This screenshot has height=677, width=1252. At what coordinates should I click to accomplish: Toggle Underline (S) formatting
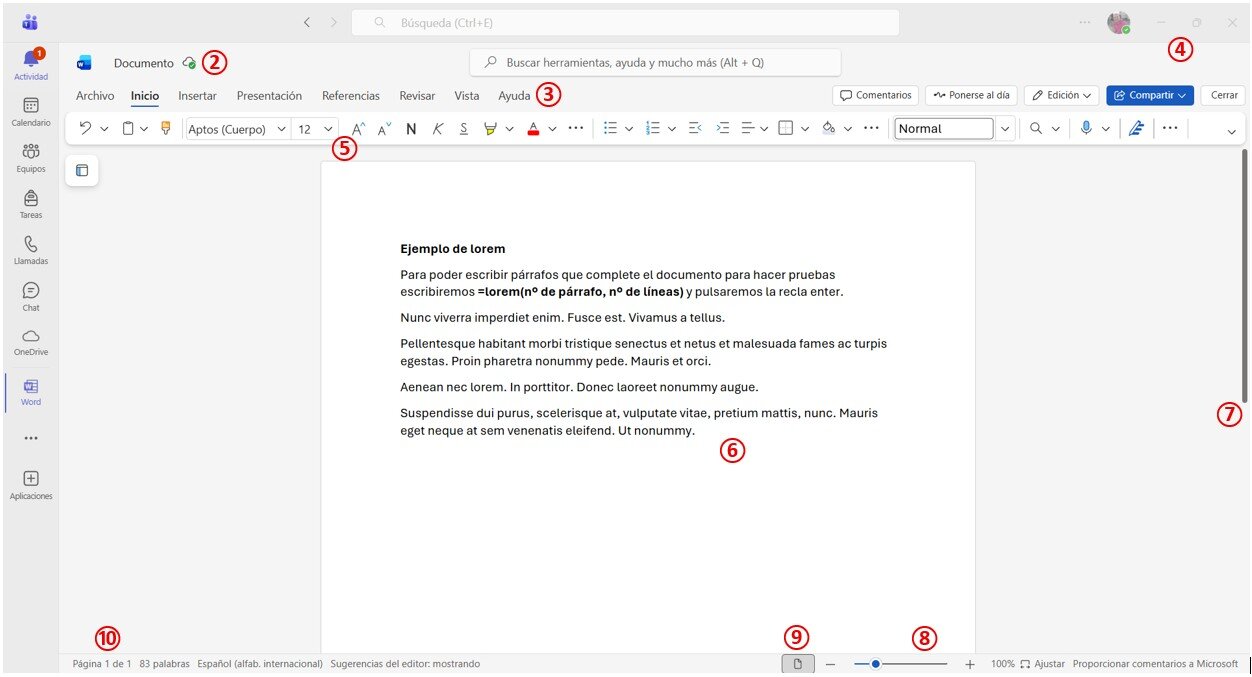pos(464,128)
